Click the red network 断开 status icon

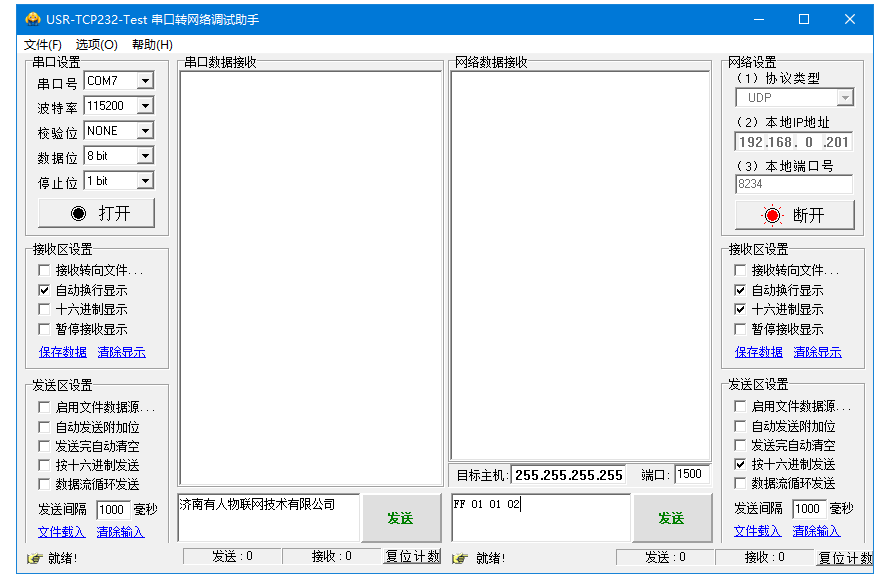[x=772, y=215]
